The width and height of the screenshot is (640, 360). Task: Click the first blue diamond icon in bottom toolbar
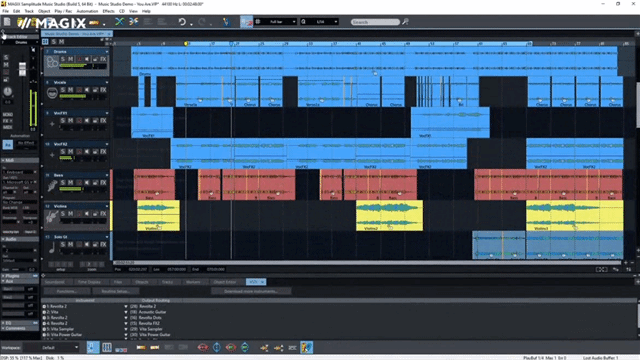pos(217,347)
